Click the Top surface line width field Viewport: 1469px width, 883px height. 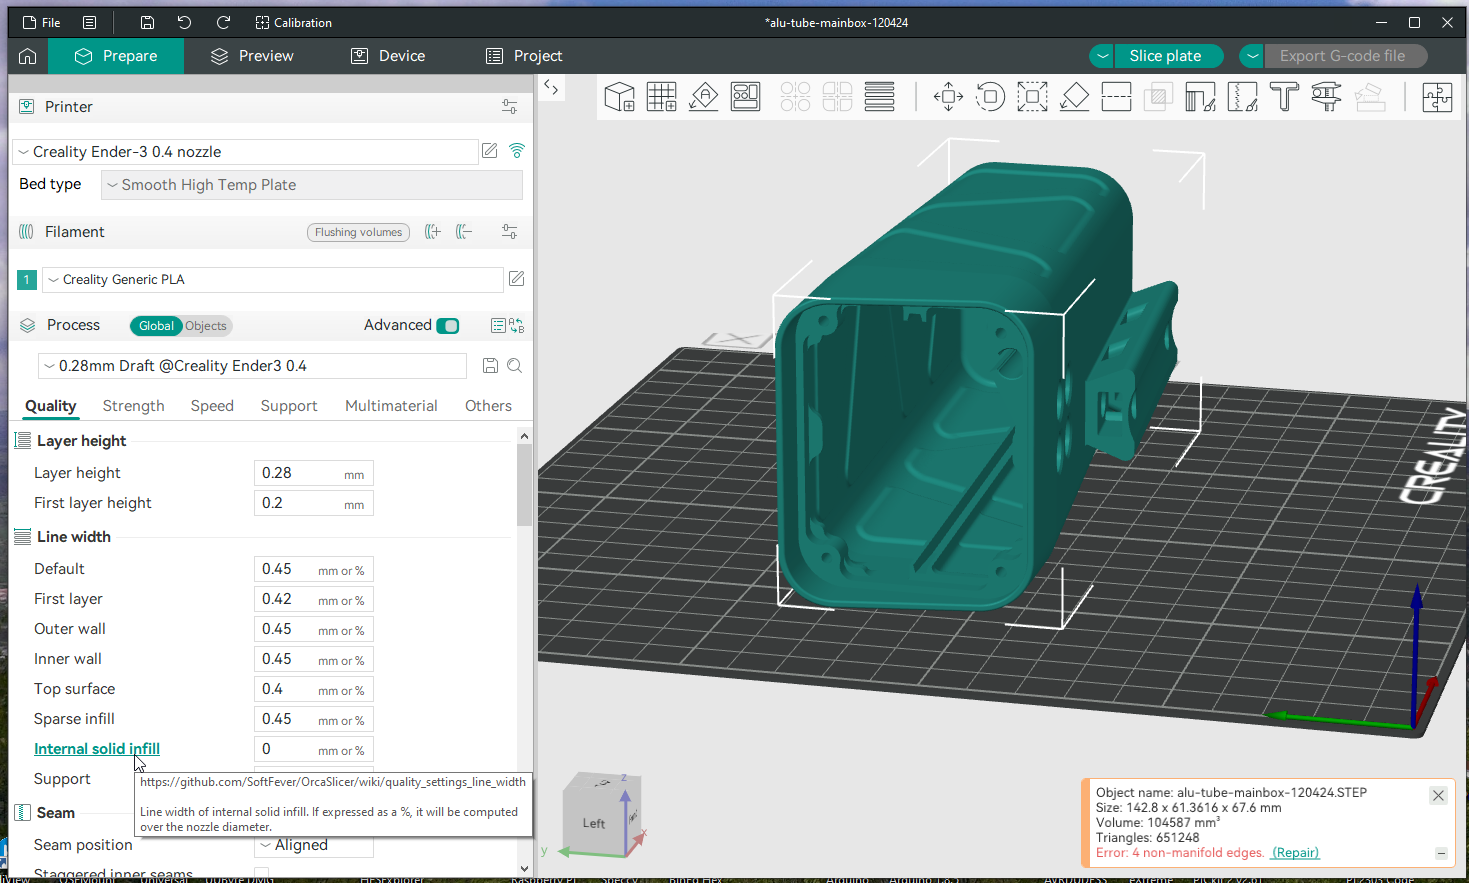[314, 689]
